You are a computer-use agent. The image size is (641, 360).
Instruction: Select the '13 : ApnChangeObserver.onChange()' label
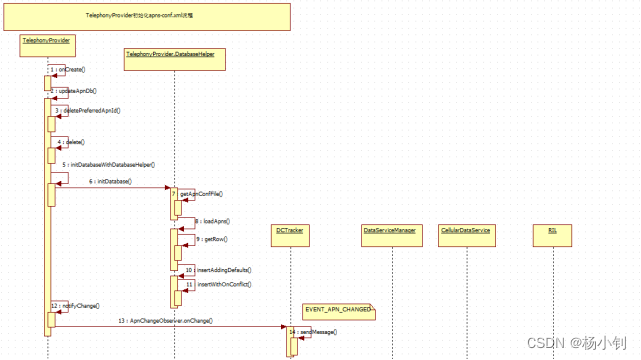click(166, 321)
